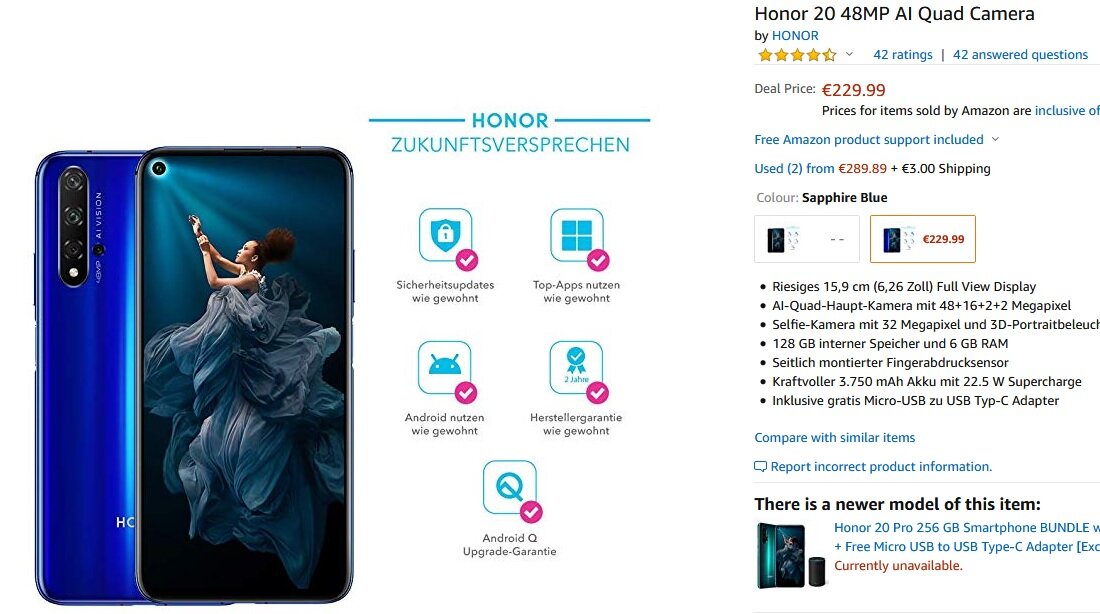Open the HONOR brand link
Viewport: 1100px width, 614px height.
(795, 35)
